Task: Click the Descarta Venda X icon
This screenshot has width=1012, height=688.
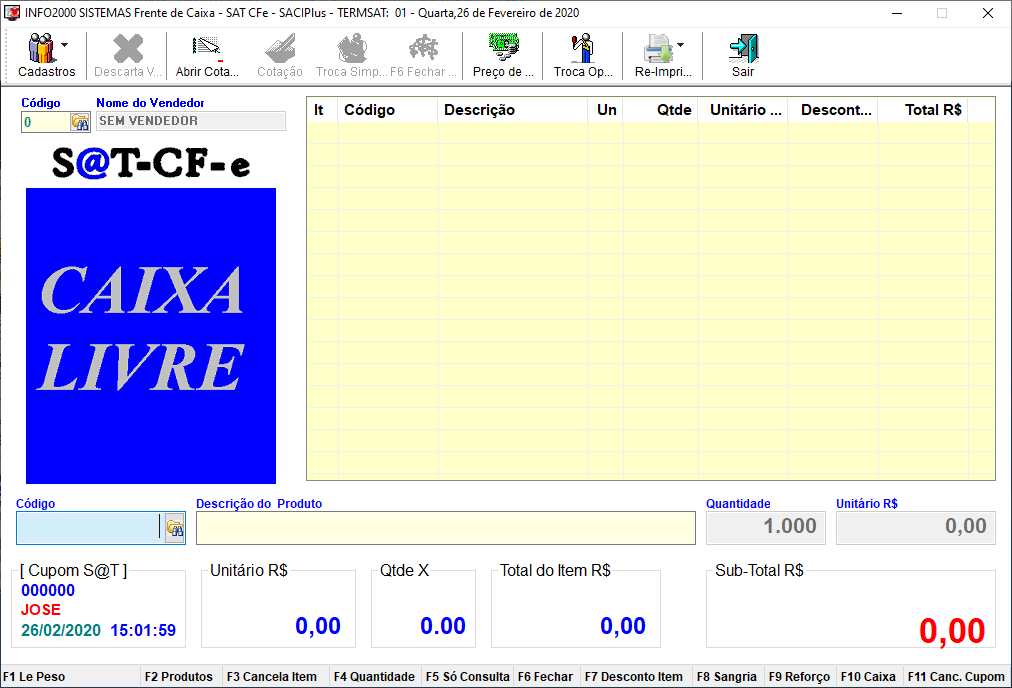Action: [128, 49]
